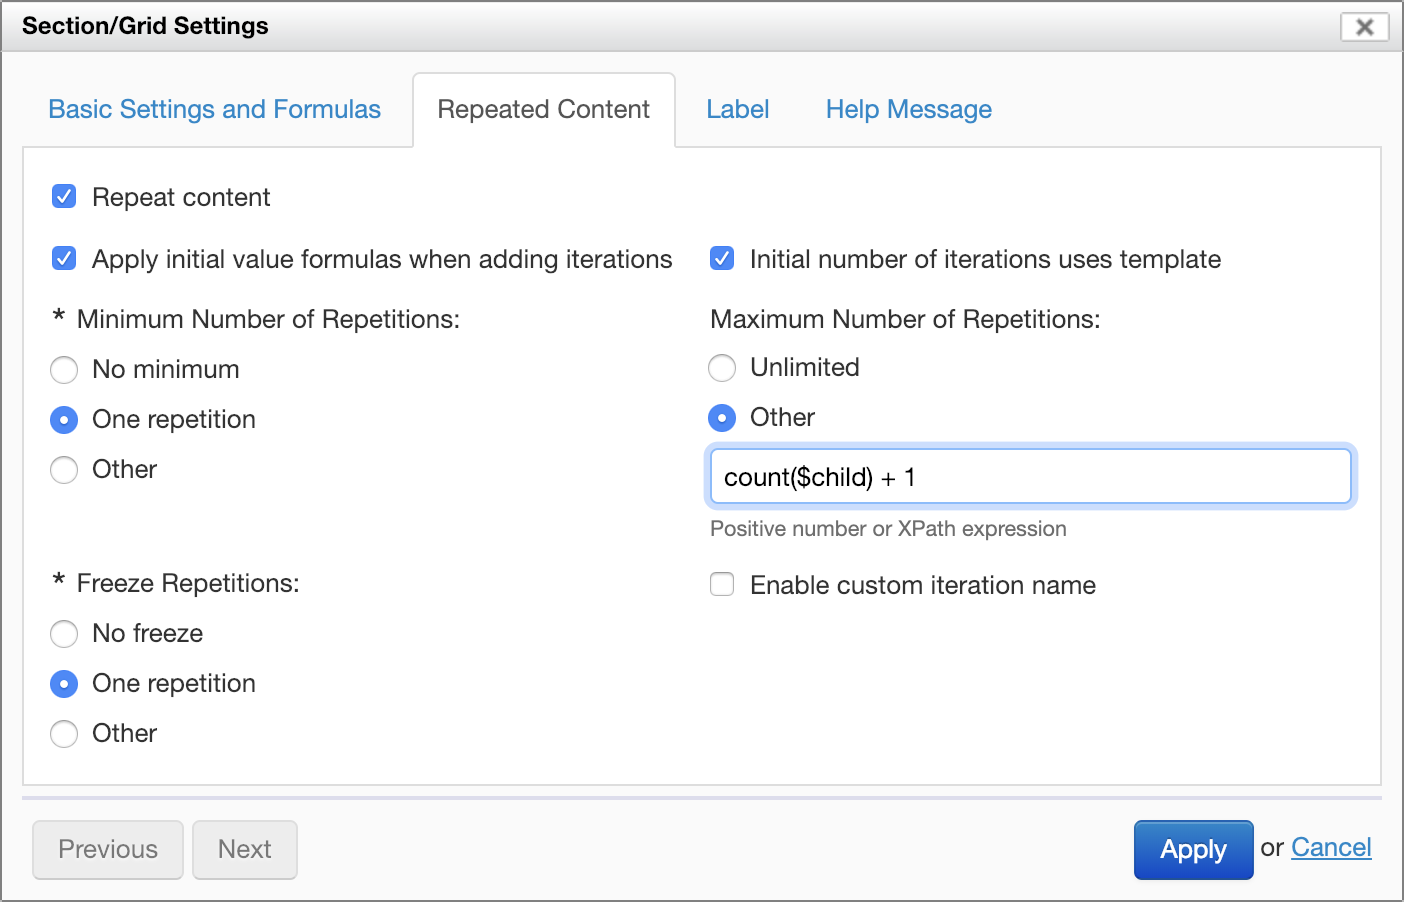Toggle Apply initial value formulas checkbox

tap(64, 258)
